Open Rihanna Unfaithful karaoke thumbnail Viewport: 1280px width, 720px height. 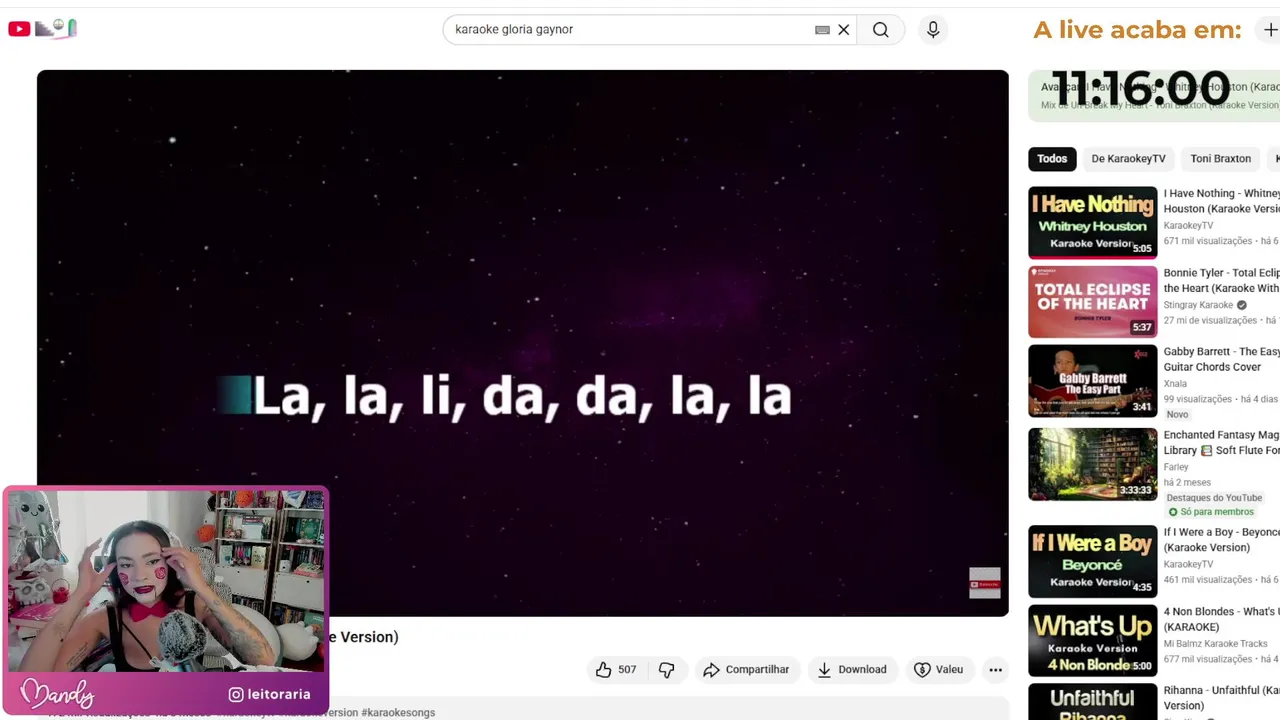pos(1092,702)
